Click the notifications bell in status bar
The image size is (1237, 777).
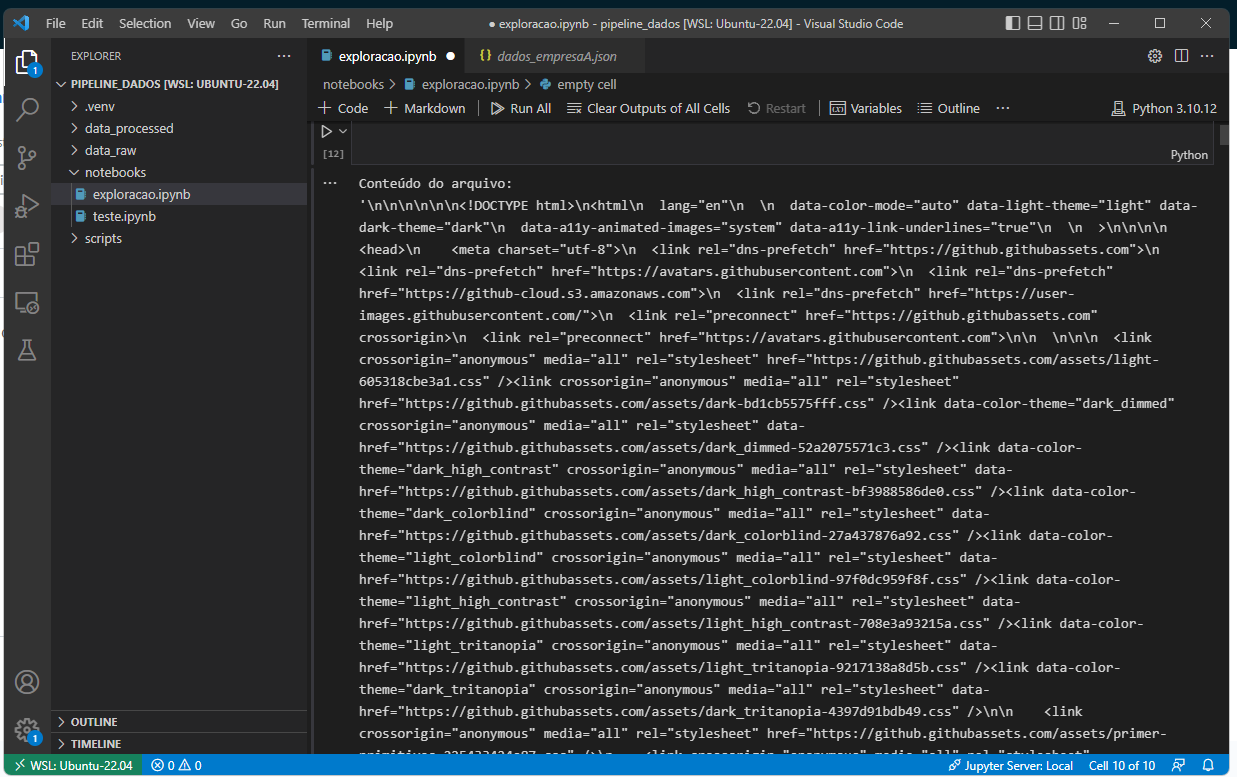1209,766
